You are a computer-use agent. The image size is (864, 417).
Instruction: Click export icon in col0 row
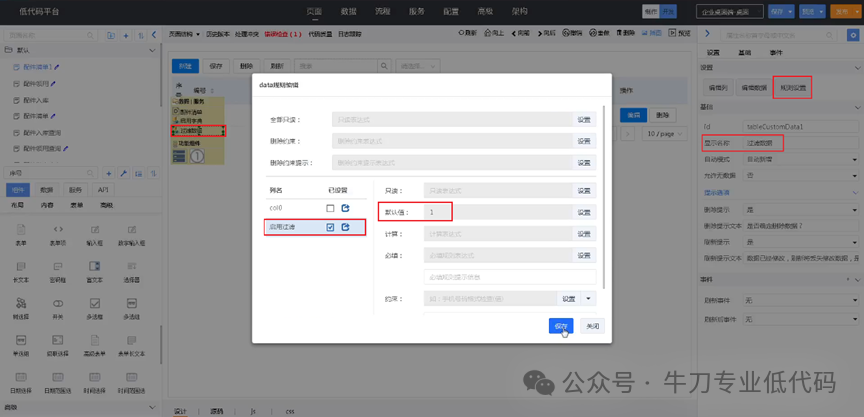click(x=345, y=208)
